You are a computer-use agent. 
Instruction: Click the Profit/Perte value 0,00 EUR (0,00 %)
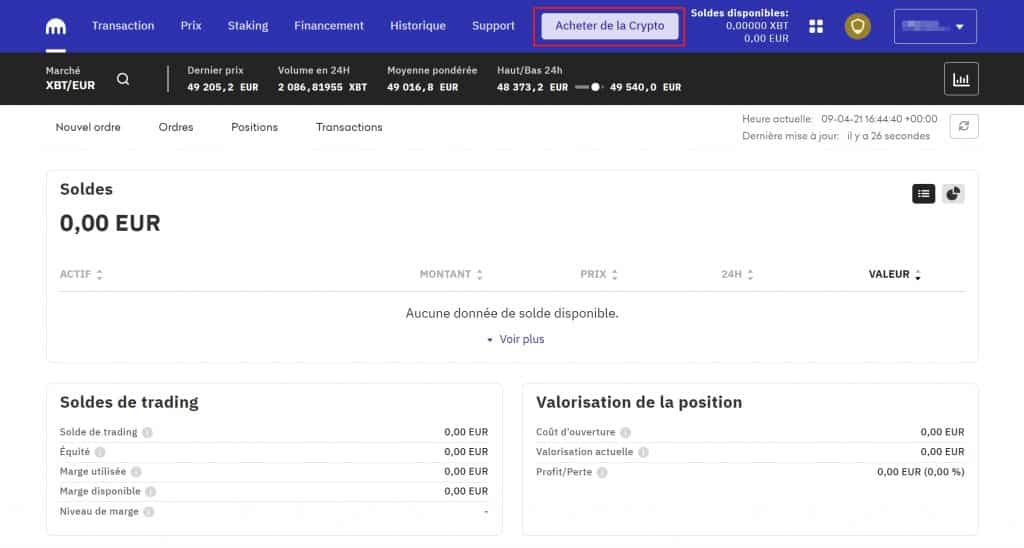tap(921, 472)
